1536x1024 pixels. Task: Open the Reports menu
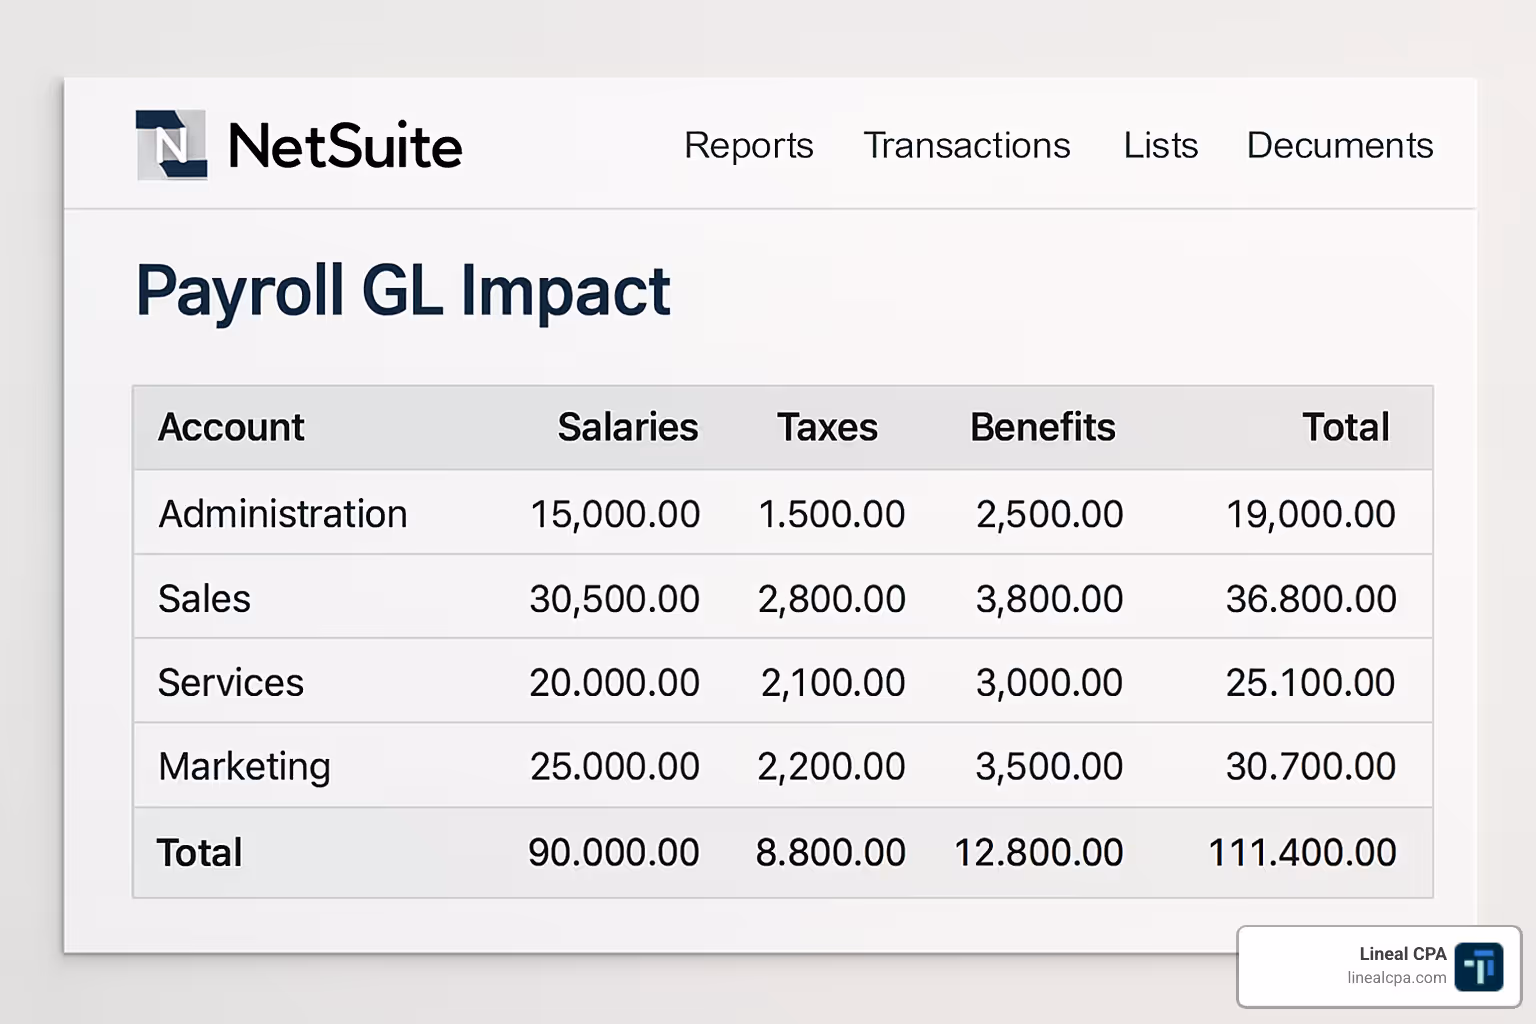(748, 145)
